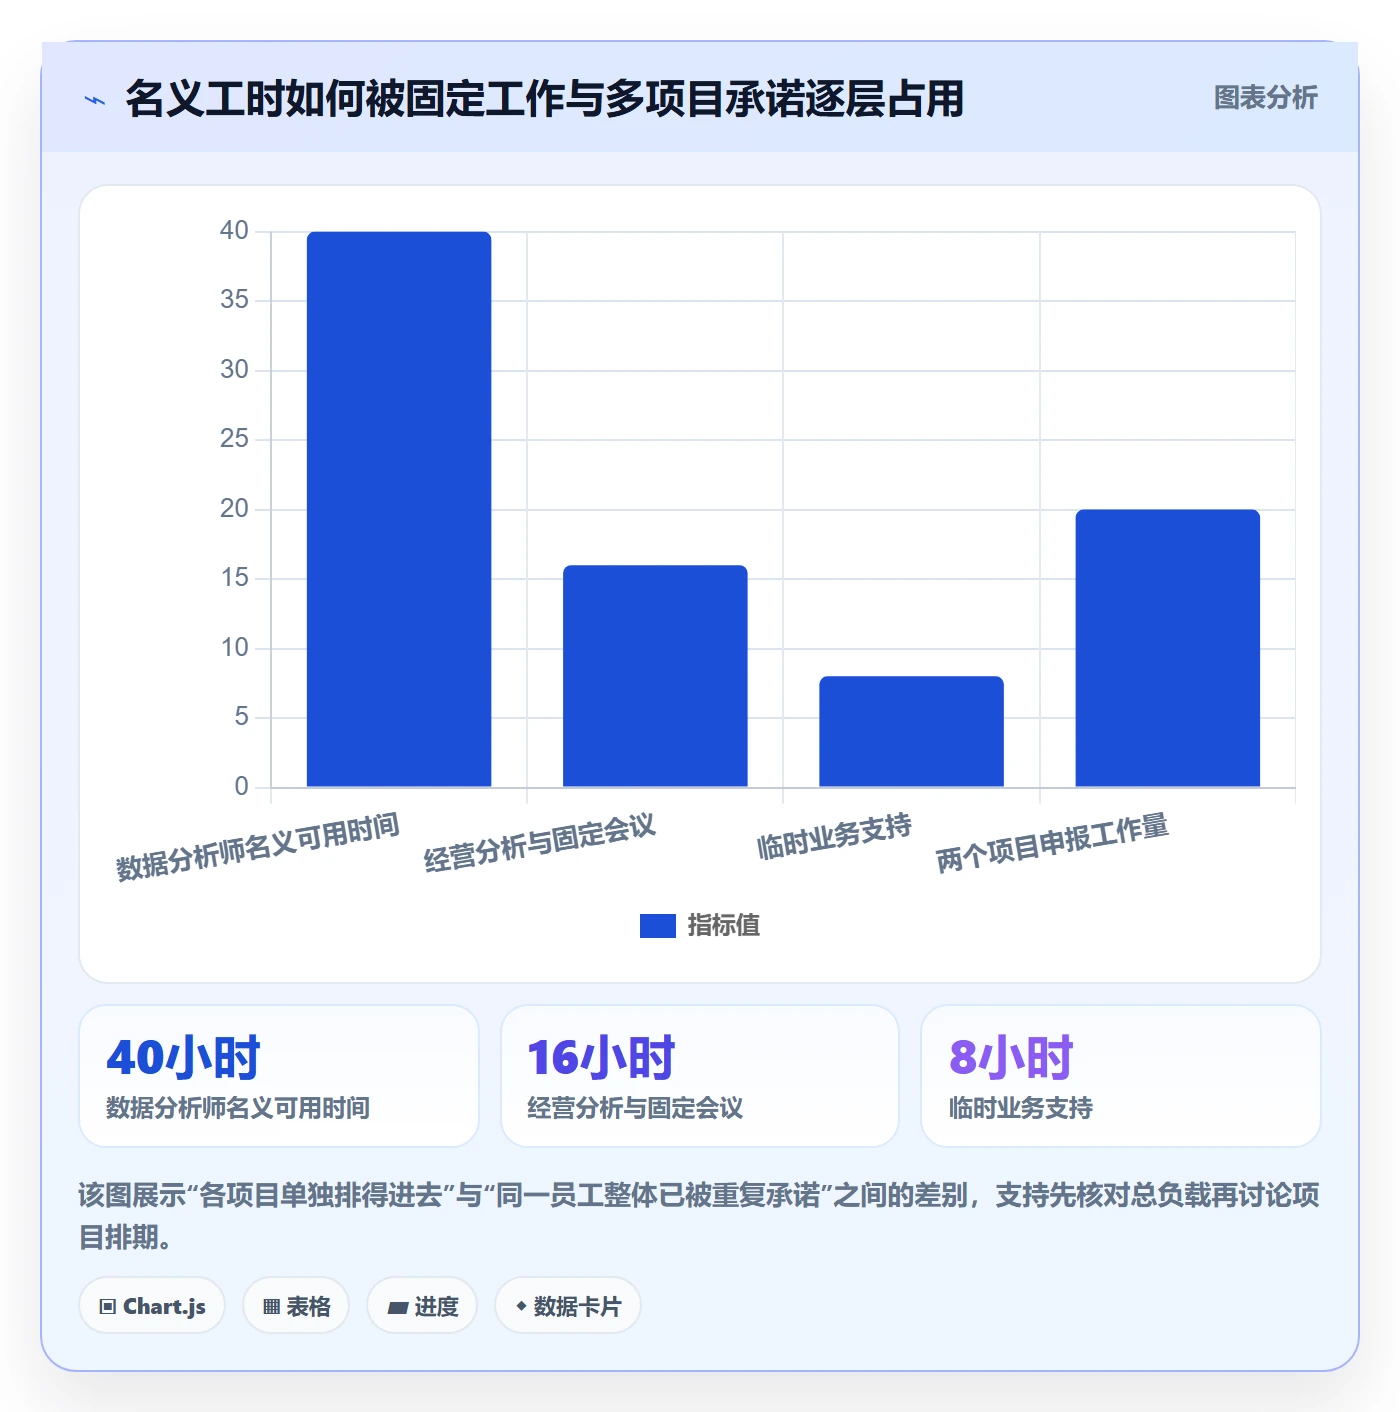
Task: Click the lightning icon beside the title
Action: pyautogui.click(x=95, y=100)
